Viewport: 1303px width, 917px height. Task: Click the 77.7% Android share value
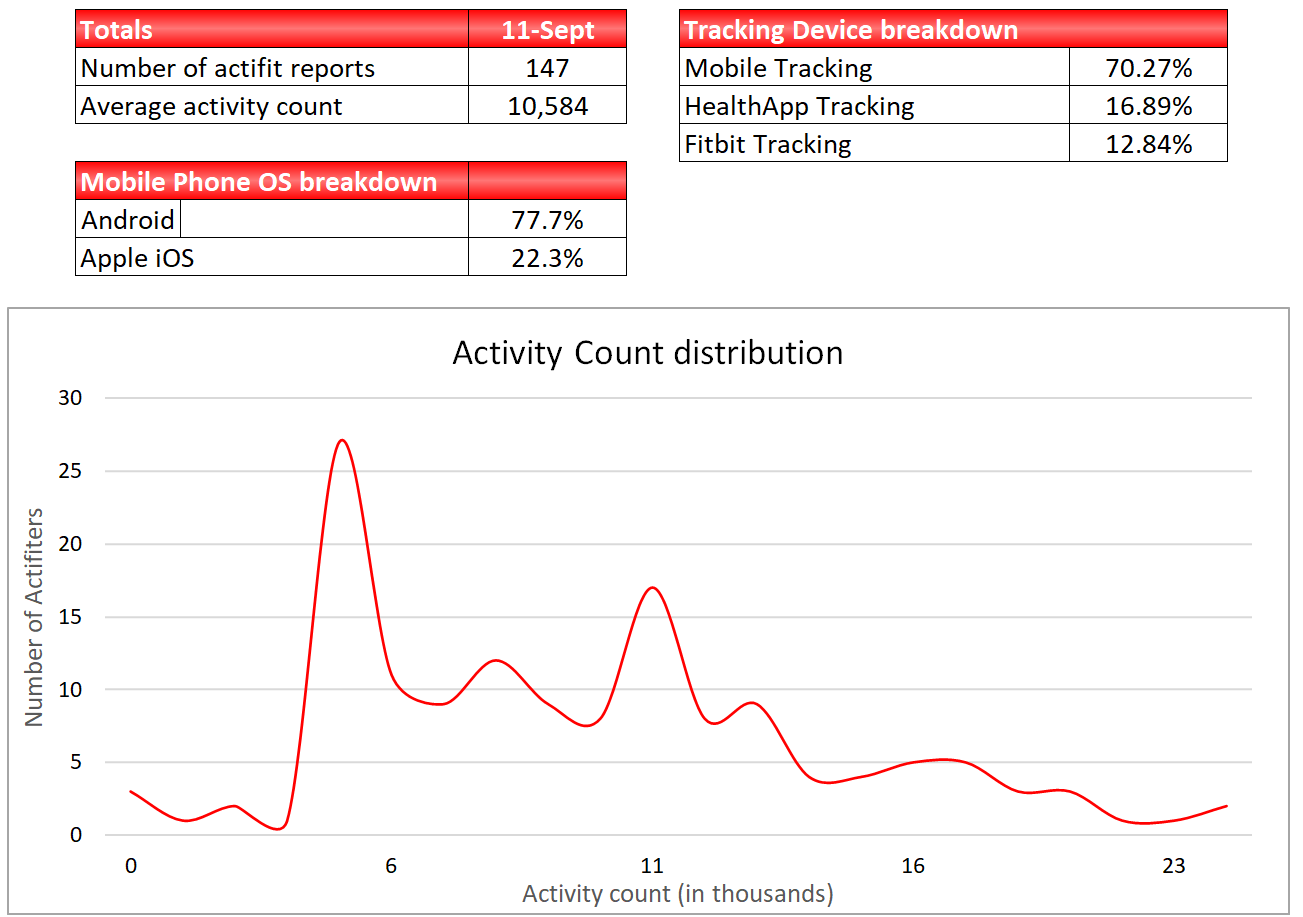tap(547, 220)
